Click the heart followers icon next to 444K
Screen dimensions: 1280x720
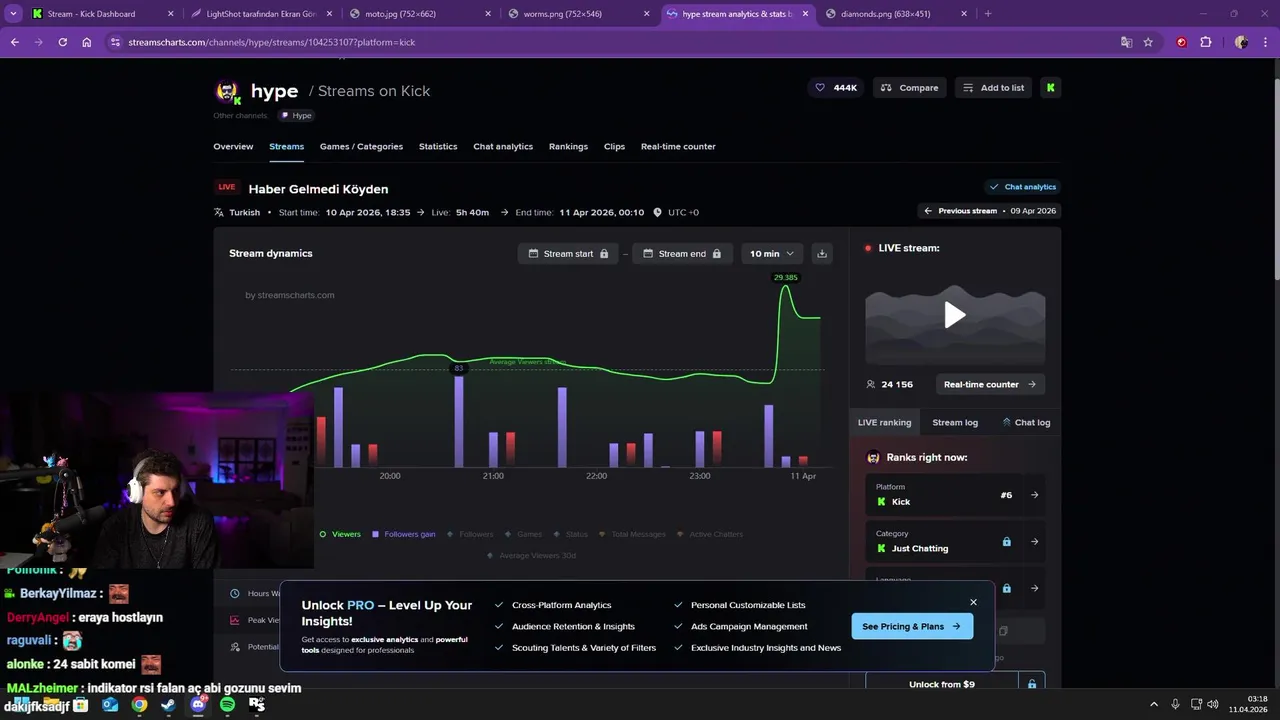[x=820, y=88]
